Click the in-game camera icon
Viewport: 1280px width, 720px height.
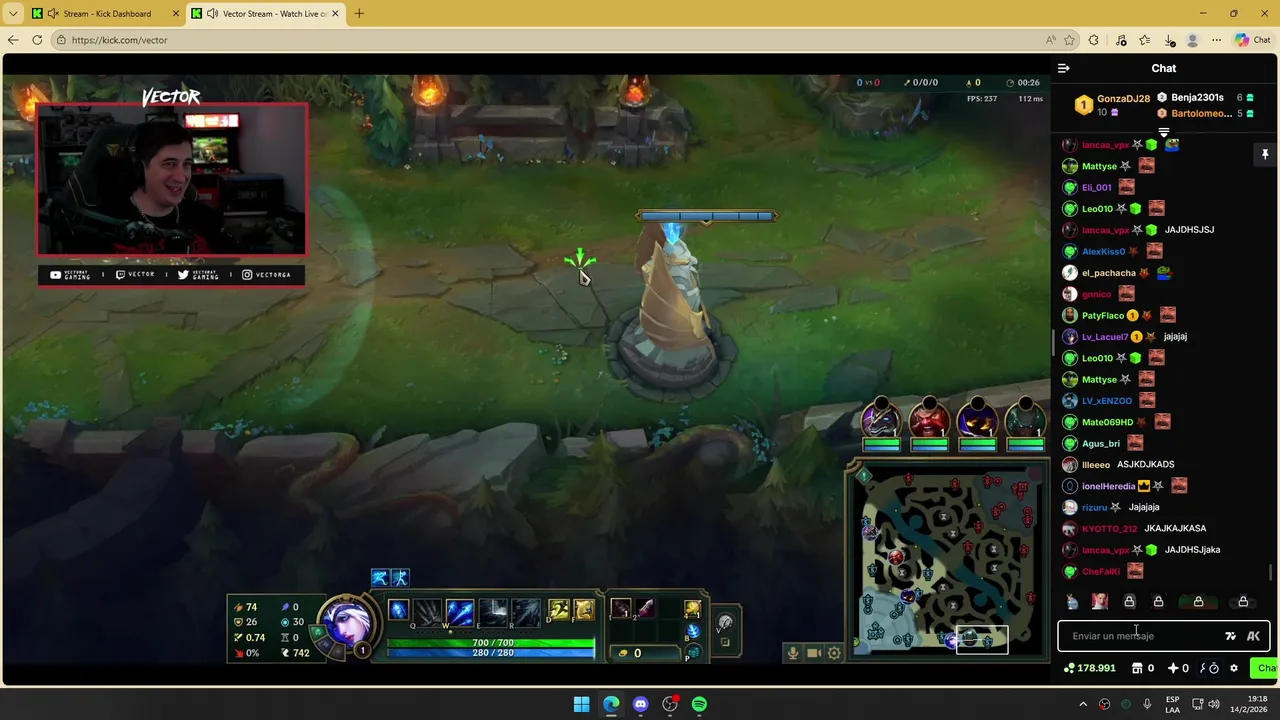(814, 653)
